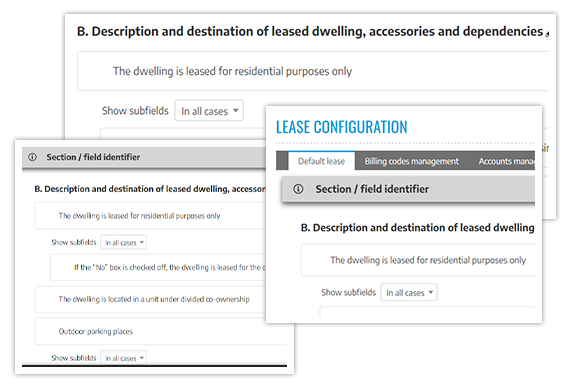The width and height of the screenshot is (570, 390).
Task: Open the Accounts management tab
Action: pos(506,161)
